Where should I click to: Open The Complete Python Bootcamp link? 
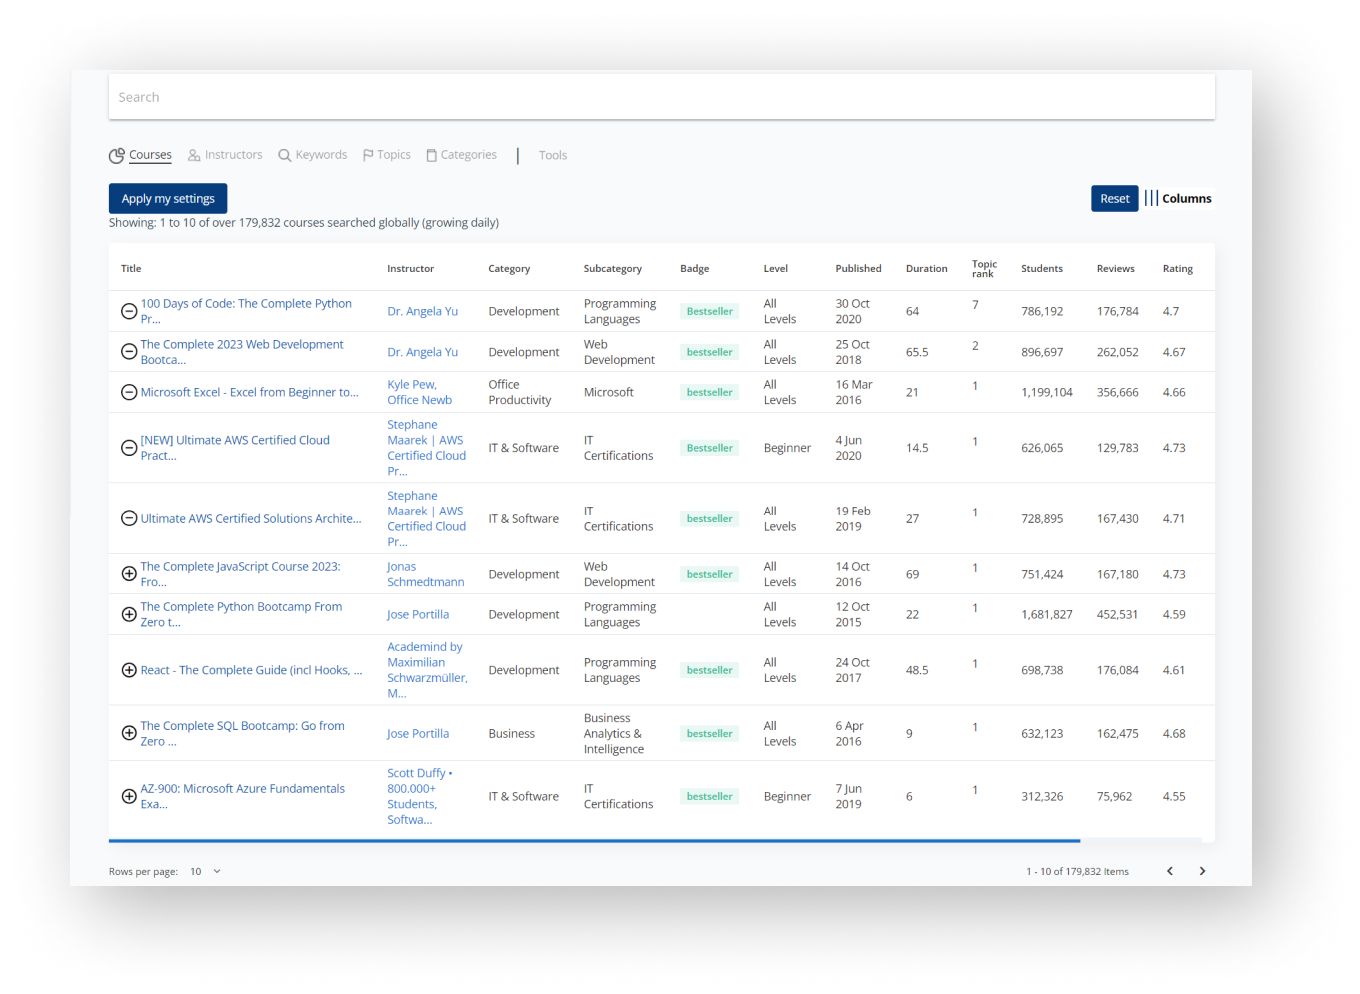(x=241, y=614)
